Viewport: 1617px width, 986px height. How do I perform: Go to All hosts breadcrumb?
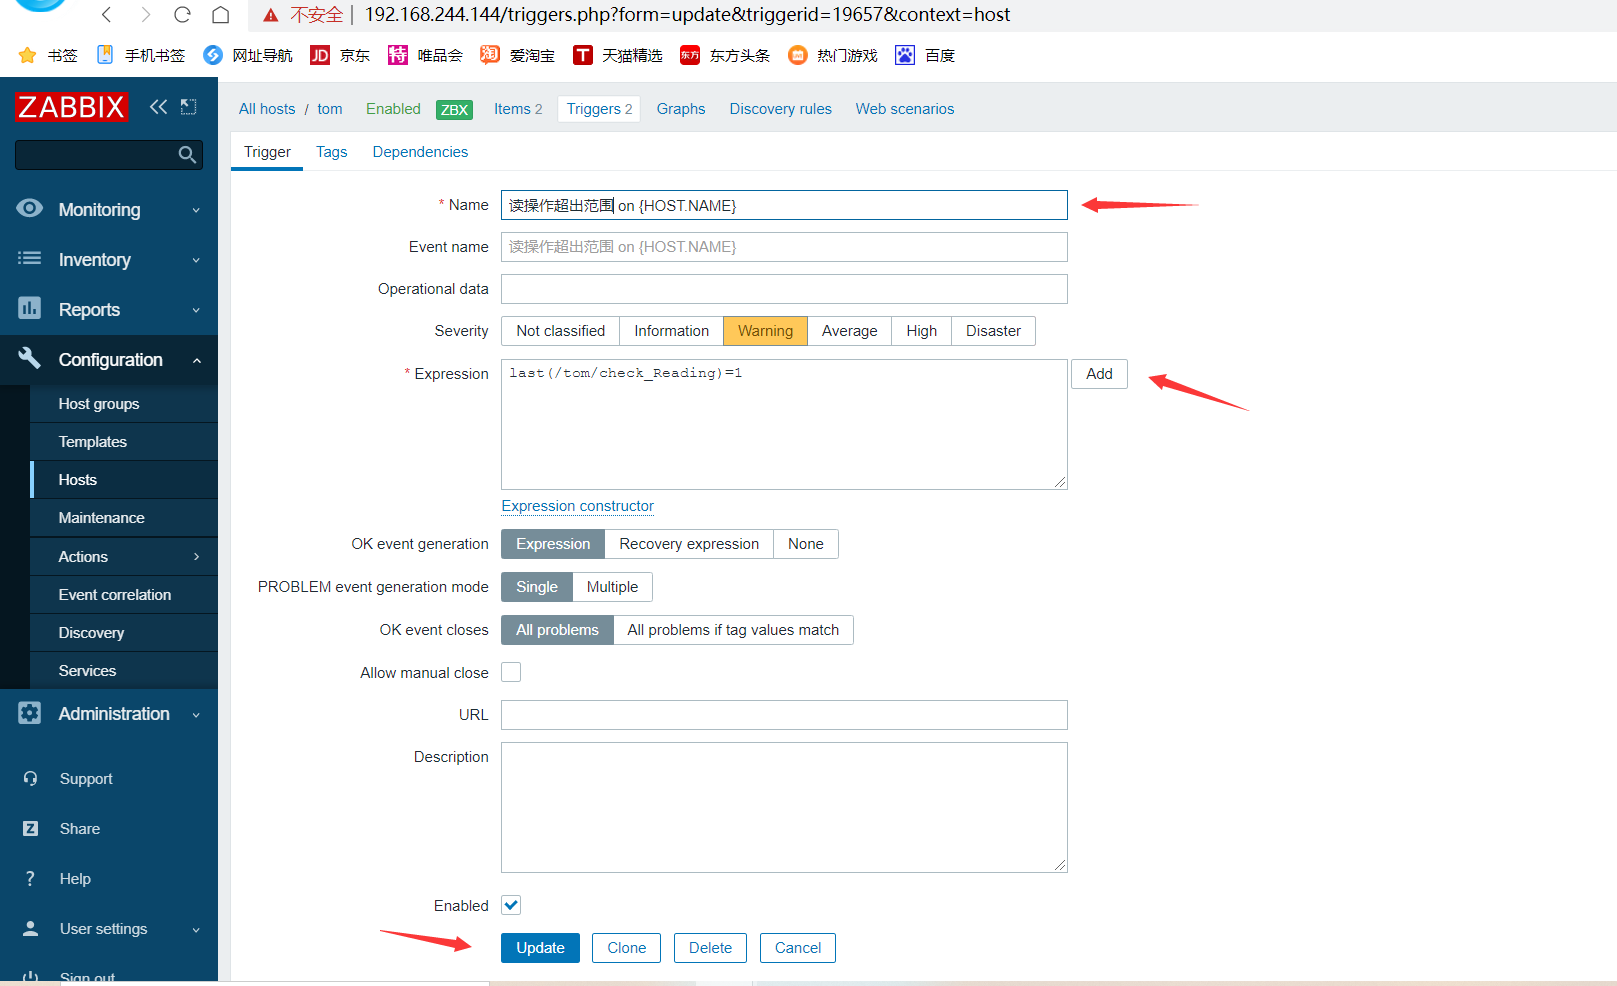pyautogui.click(x=267, y=109)
